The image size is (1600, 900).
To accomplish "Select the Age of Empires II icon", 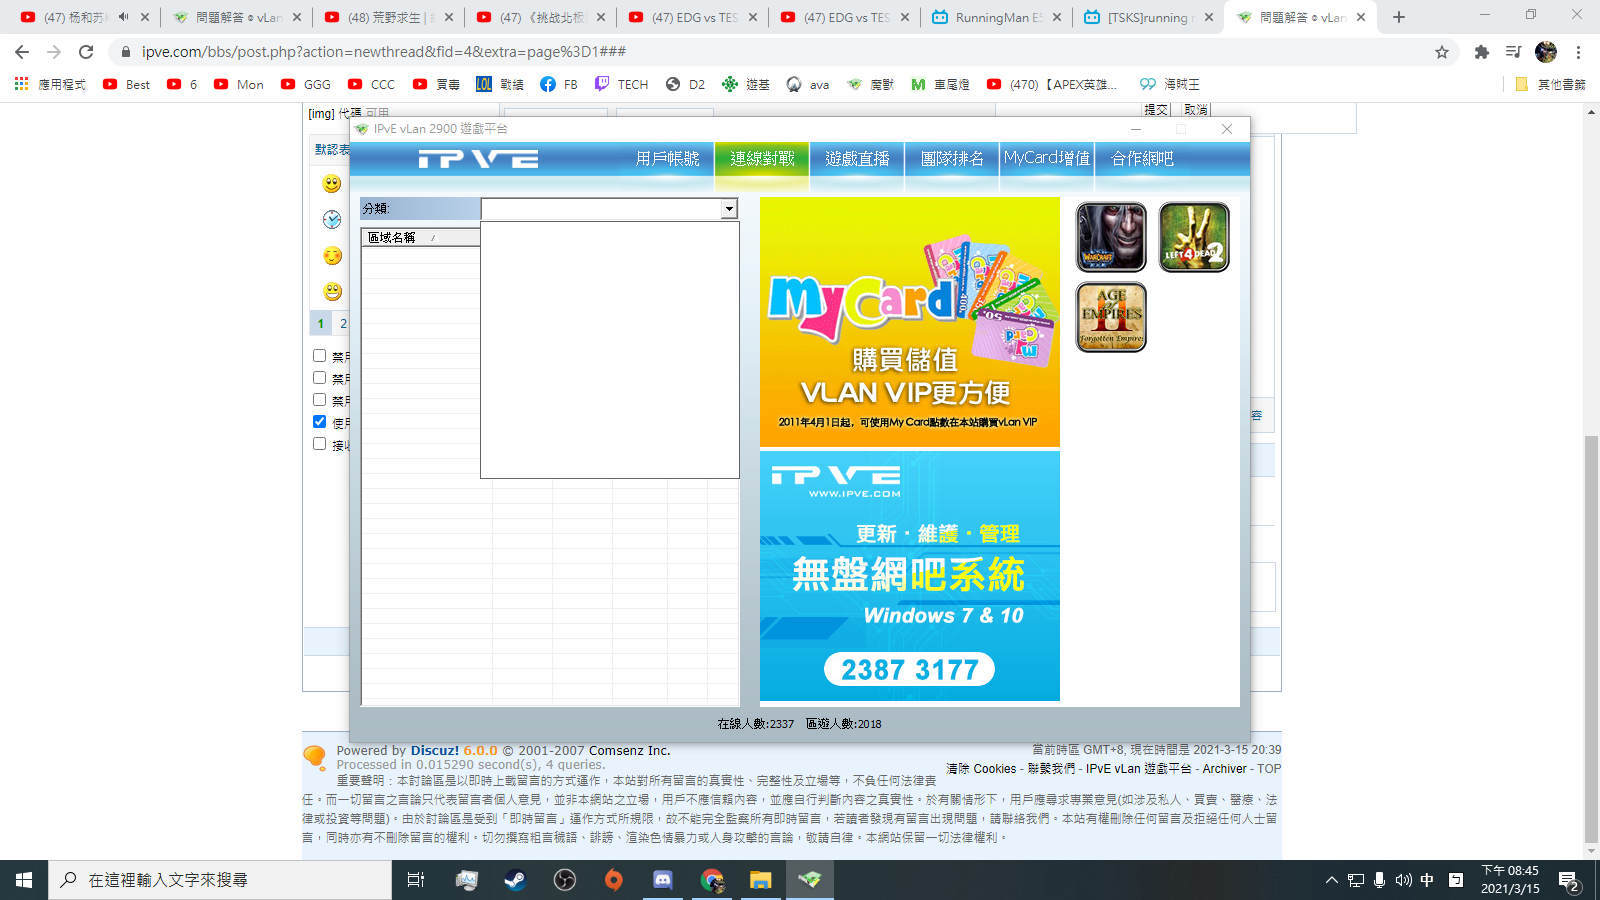I will pos(1111,317).
